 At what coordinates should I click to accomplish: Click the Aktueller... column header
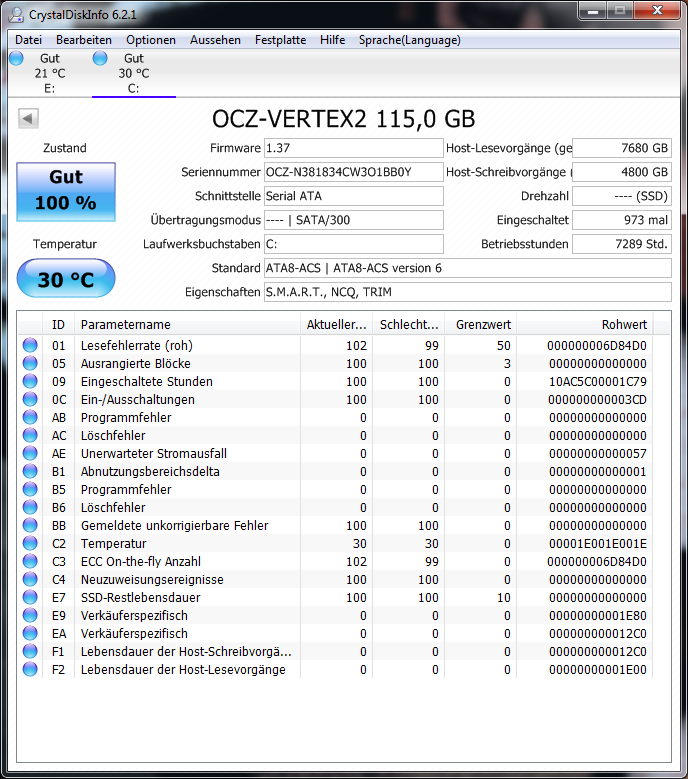click(336, 324)
